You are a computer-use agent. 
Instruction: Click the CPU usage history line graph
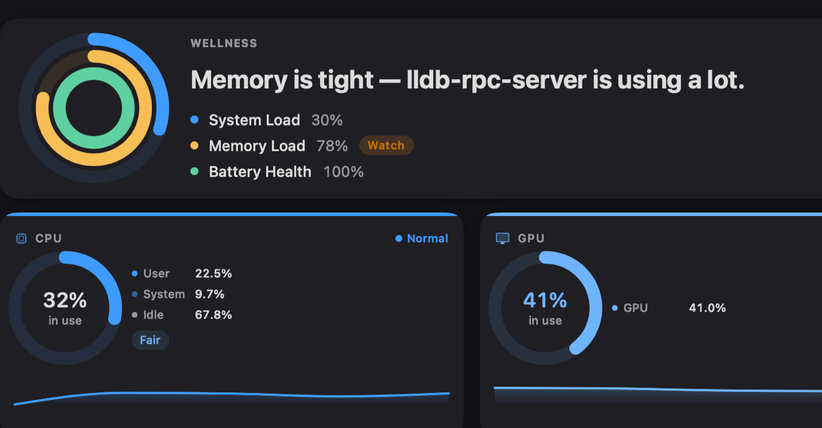(x=231, y=398)
